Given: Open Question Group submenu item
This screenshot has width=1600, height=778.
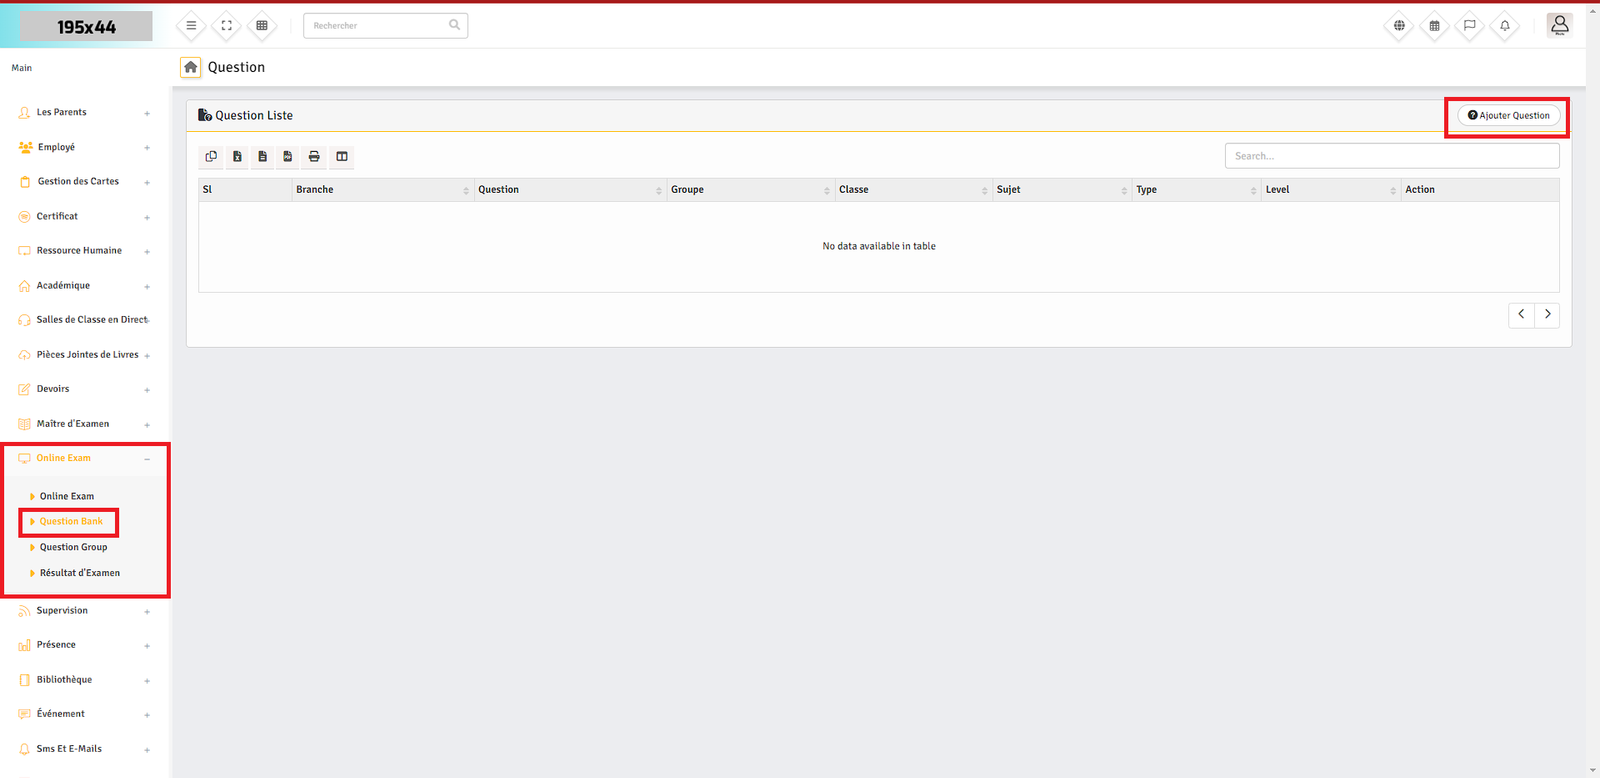Looking at the screenshot, I should click(x=73, y=547).
